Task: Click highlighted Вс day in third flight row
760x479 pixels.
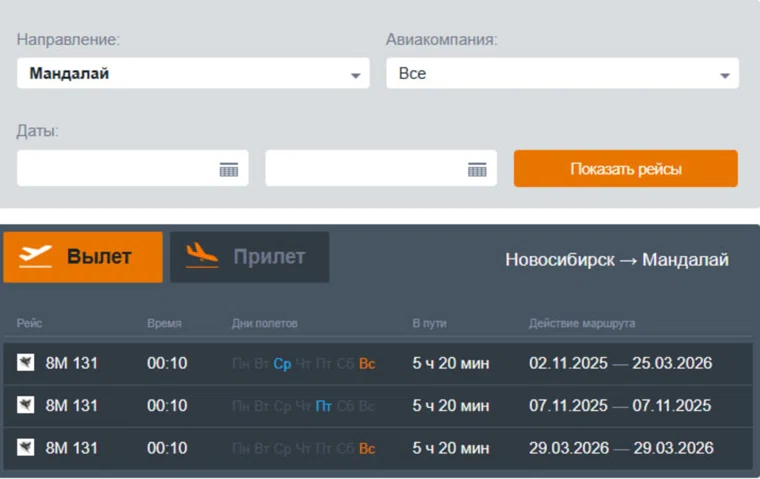Action: coord(367,448)
